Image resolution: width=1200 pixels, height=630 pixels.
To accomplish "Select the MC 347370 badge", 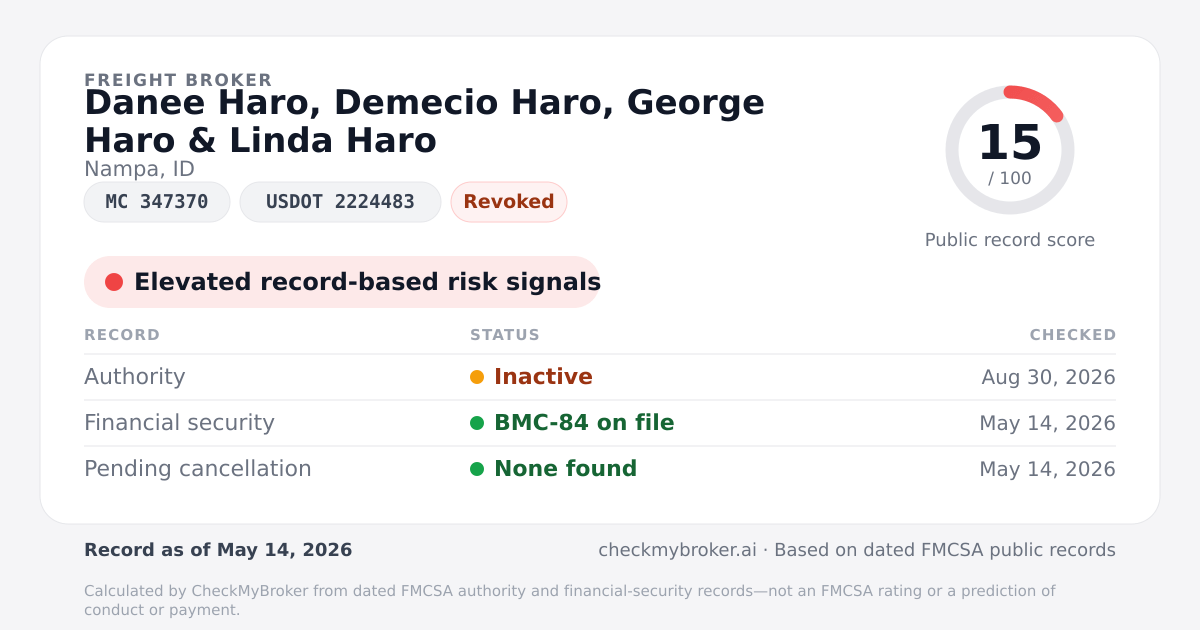I will (x=157, y=202).
